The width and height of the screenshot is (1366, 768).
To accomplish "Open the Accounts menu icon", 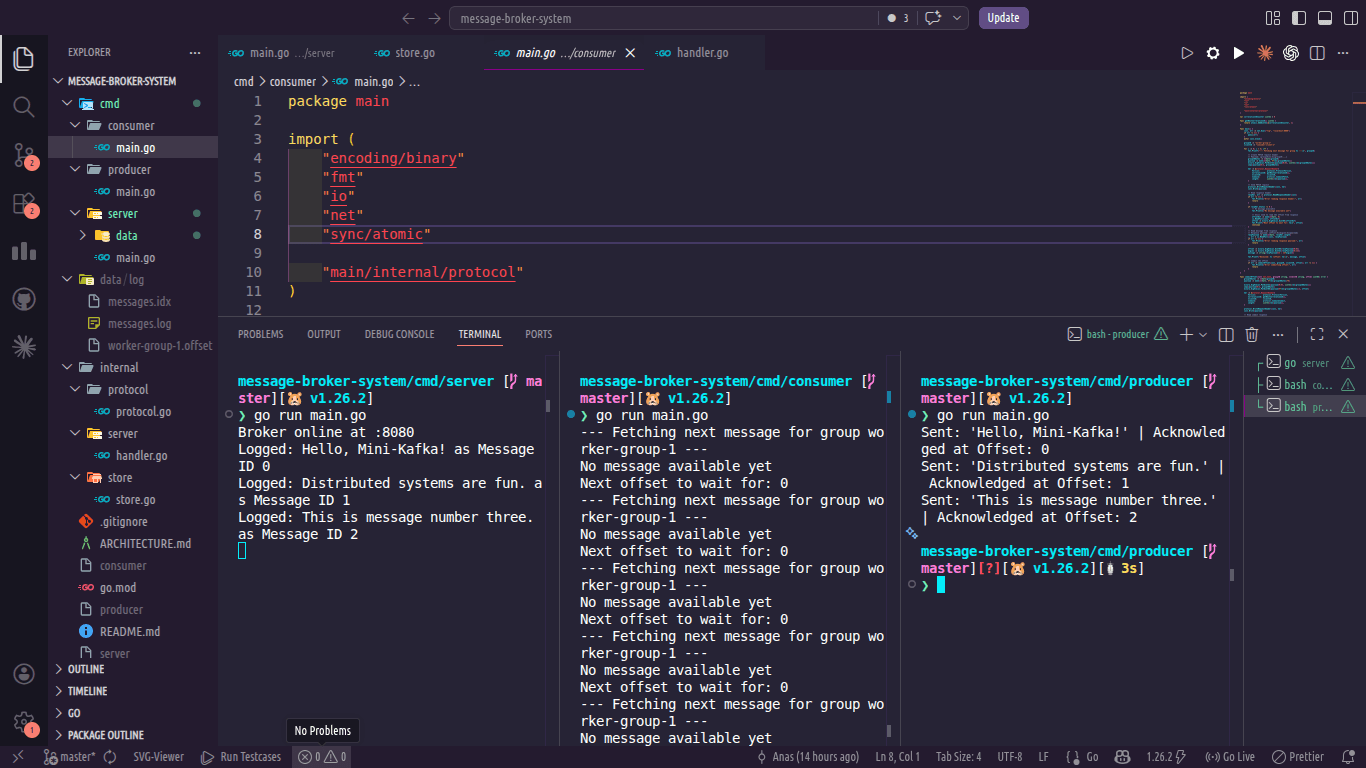I will coord(23,674).
